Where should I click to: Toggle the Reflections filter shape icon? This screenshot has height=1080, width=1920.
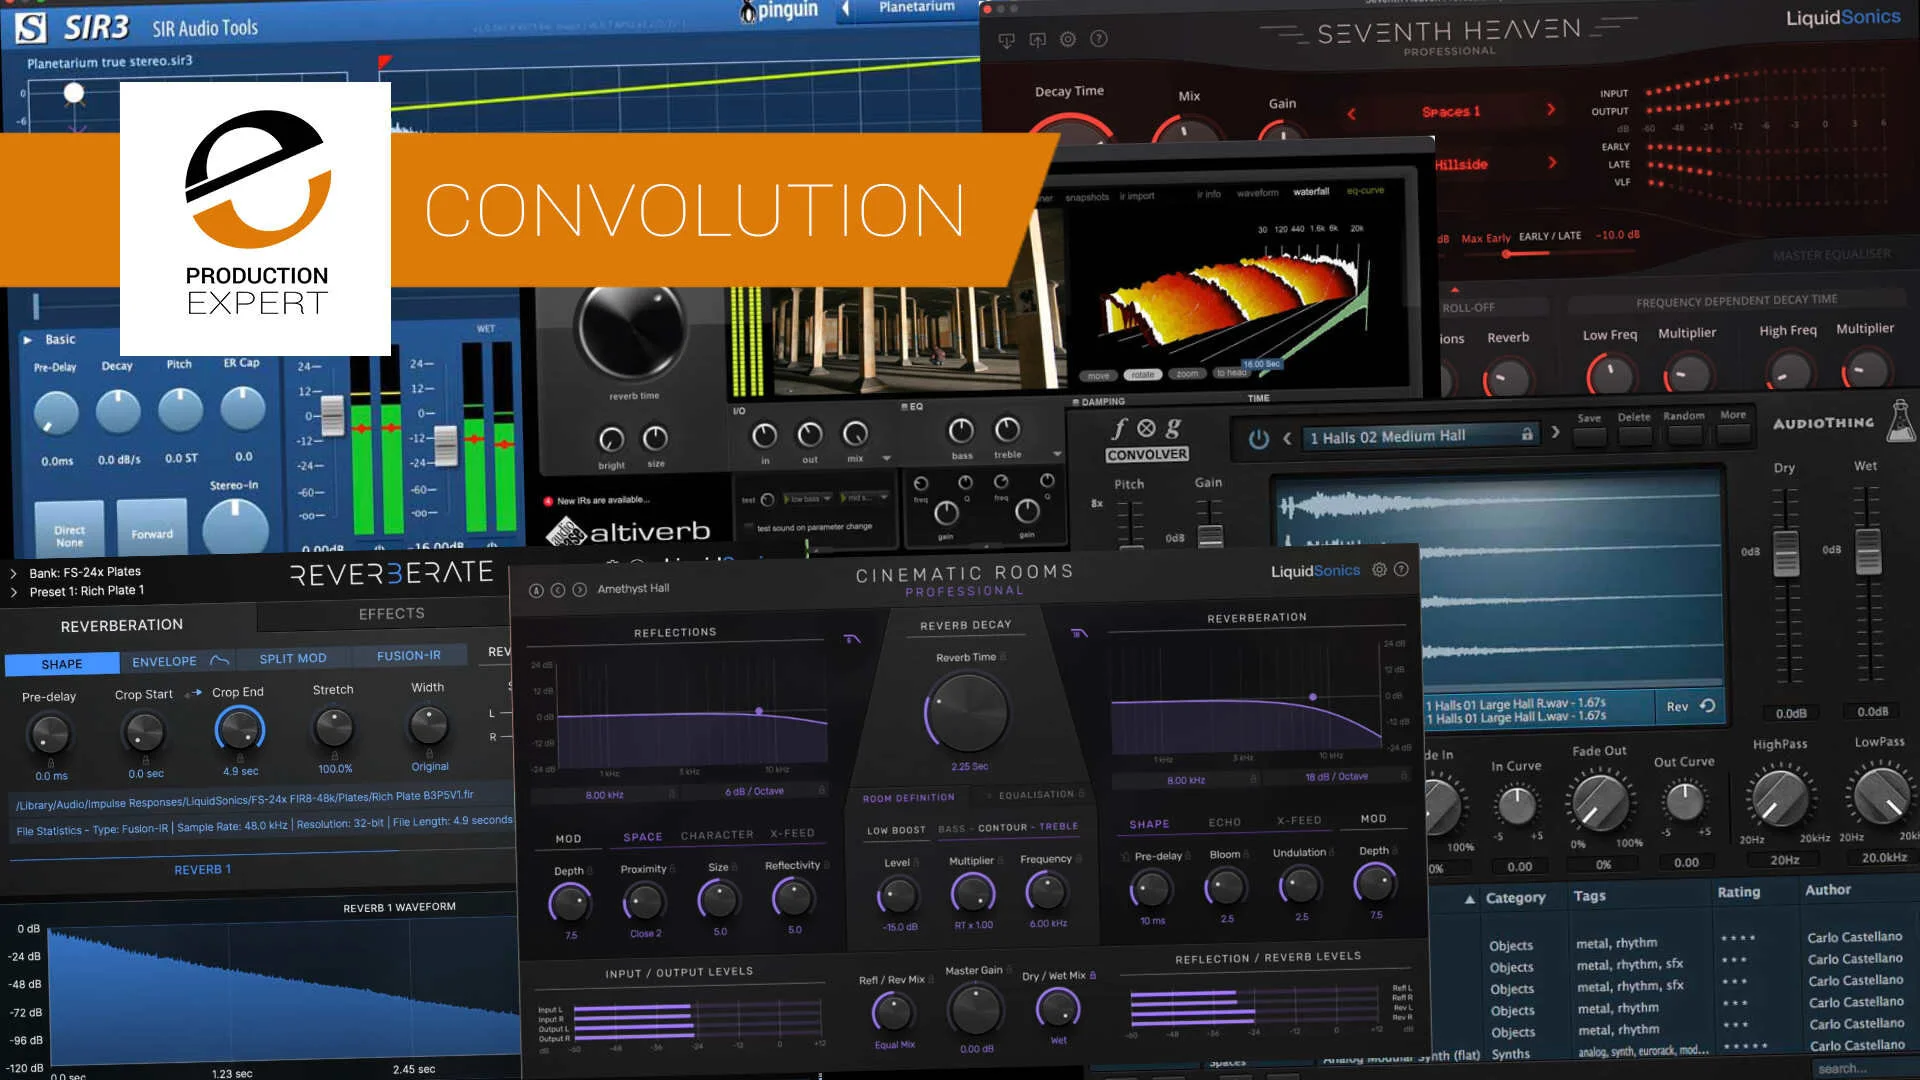point(852,639)
